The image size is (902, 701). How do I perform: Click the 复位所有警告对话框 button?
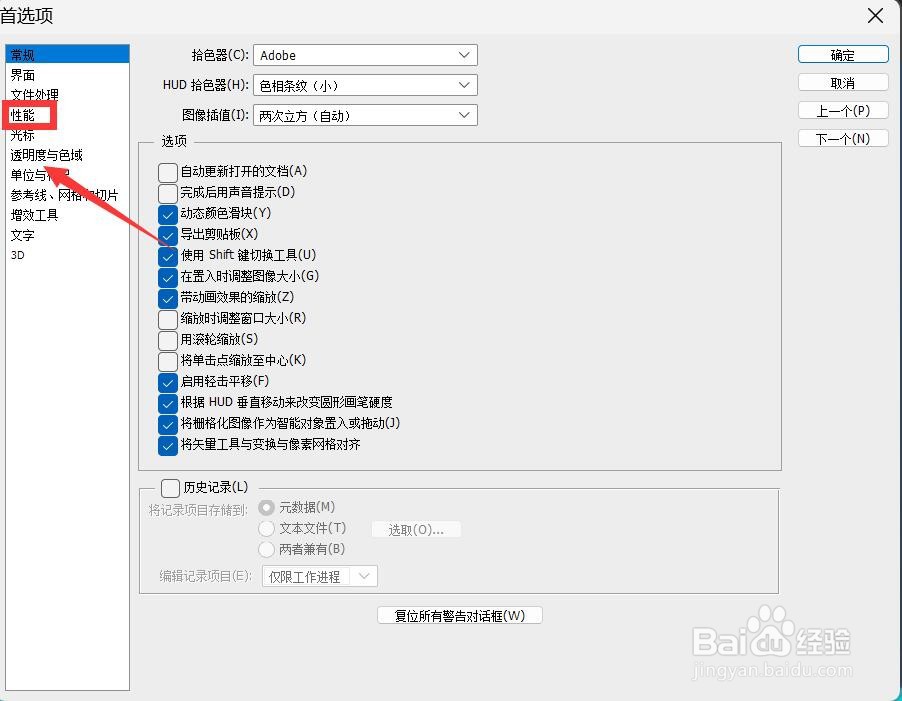click(x=459, y=615)
